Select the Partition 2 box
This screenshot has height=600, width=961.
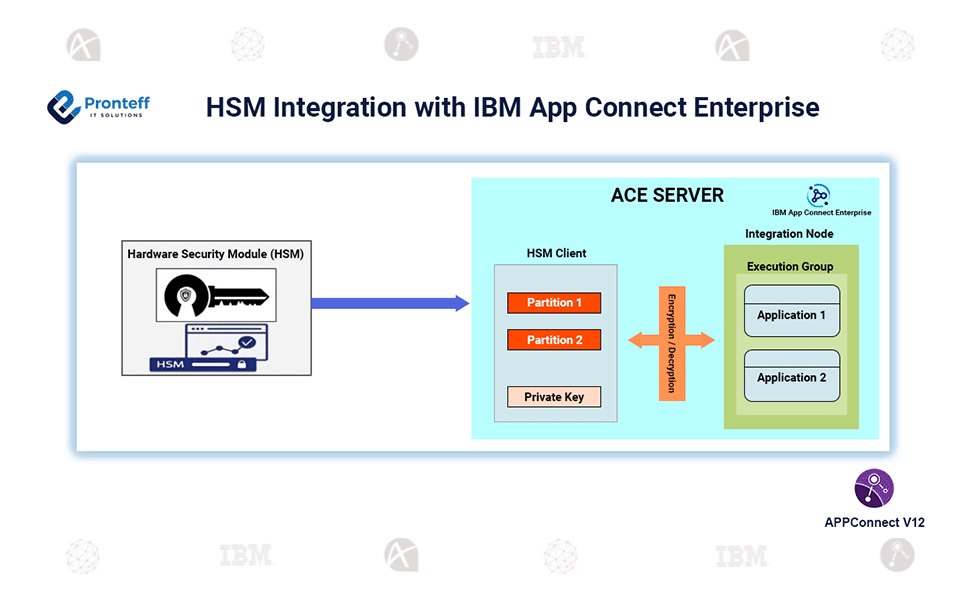[554, 340]
